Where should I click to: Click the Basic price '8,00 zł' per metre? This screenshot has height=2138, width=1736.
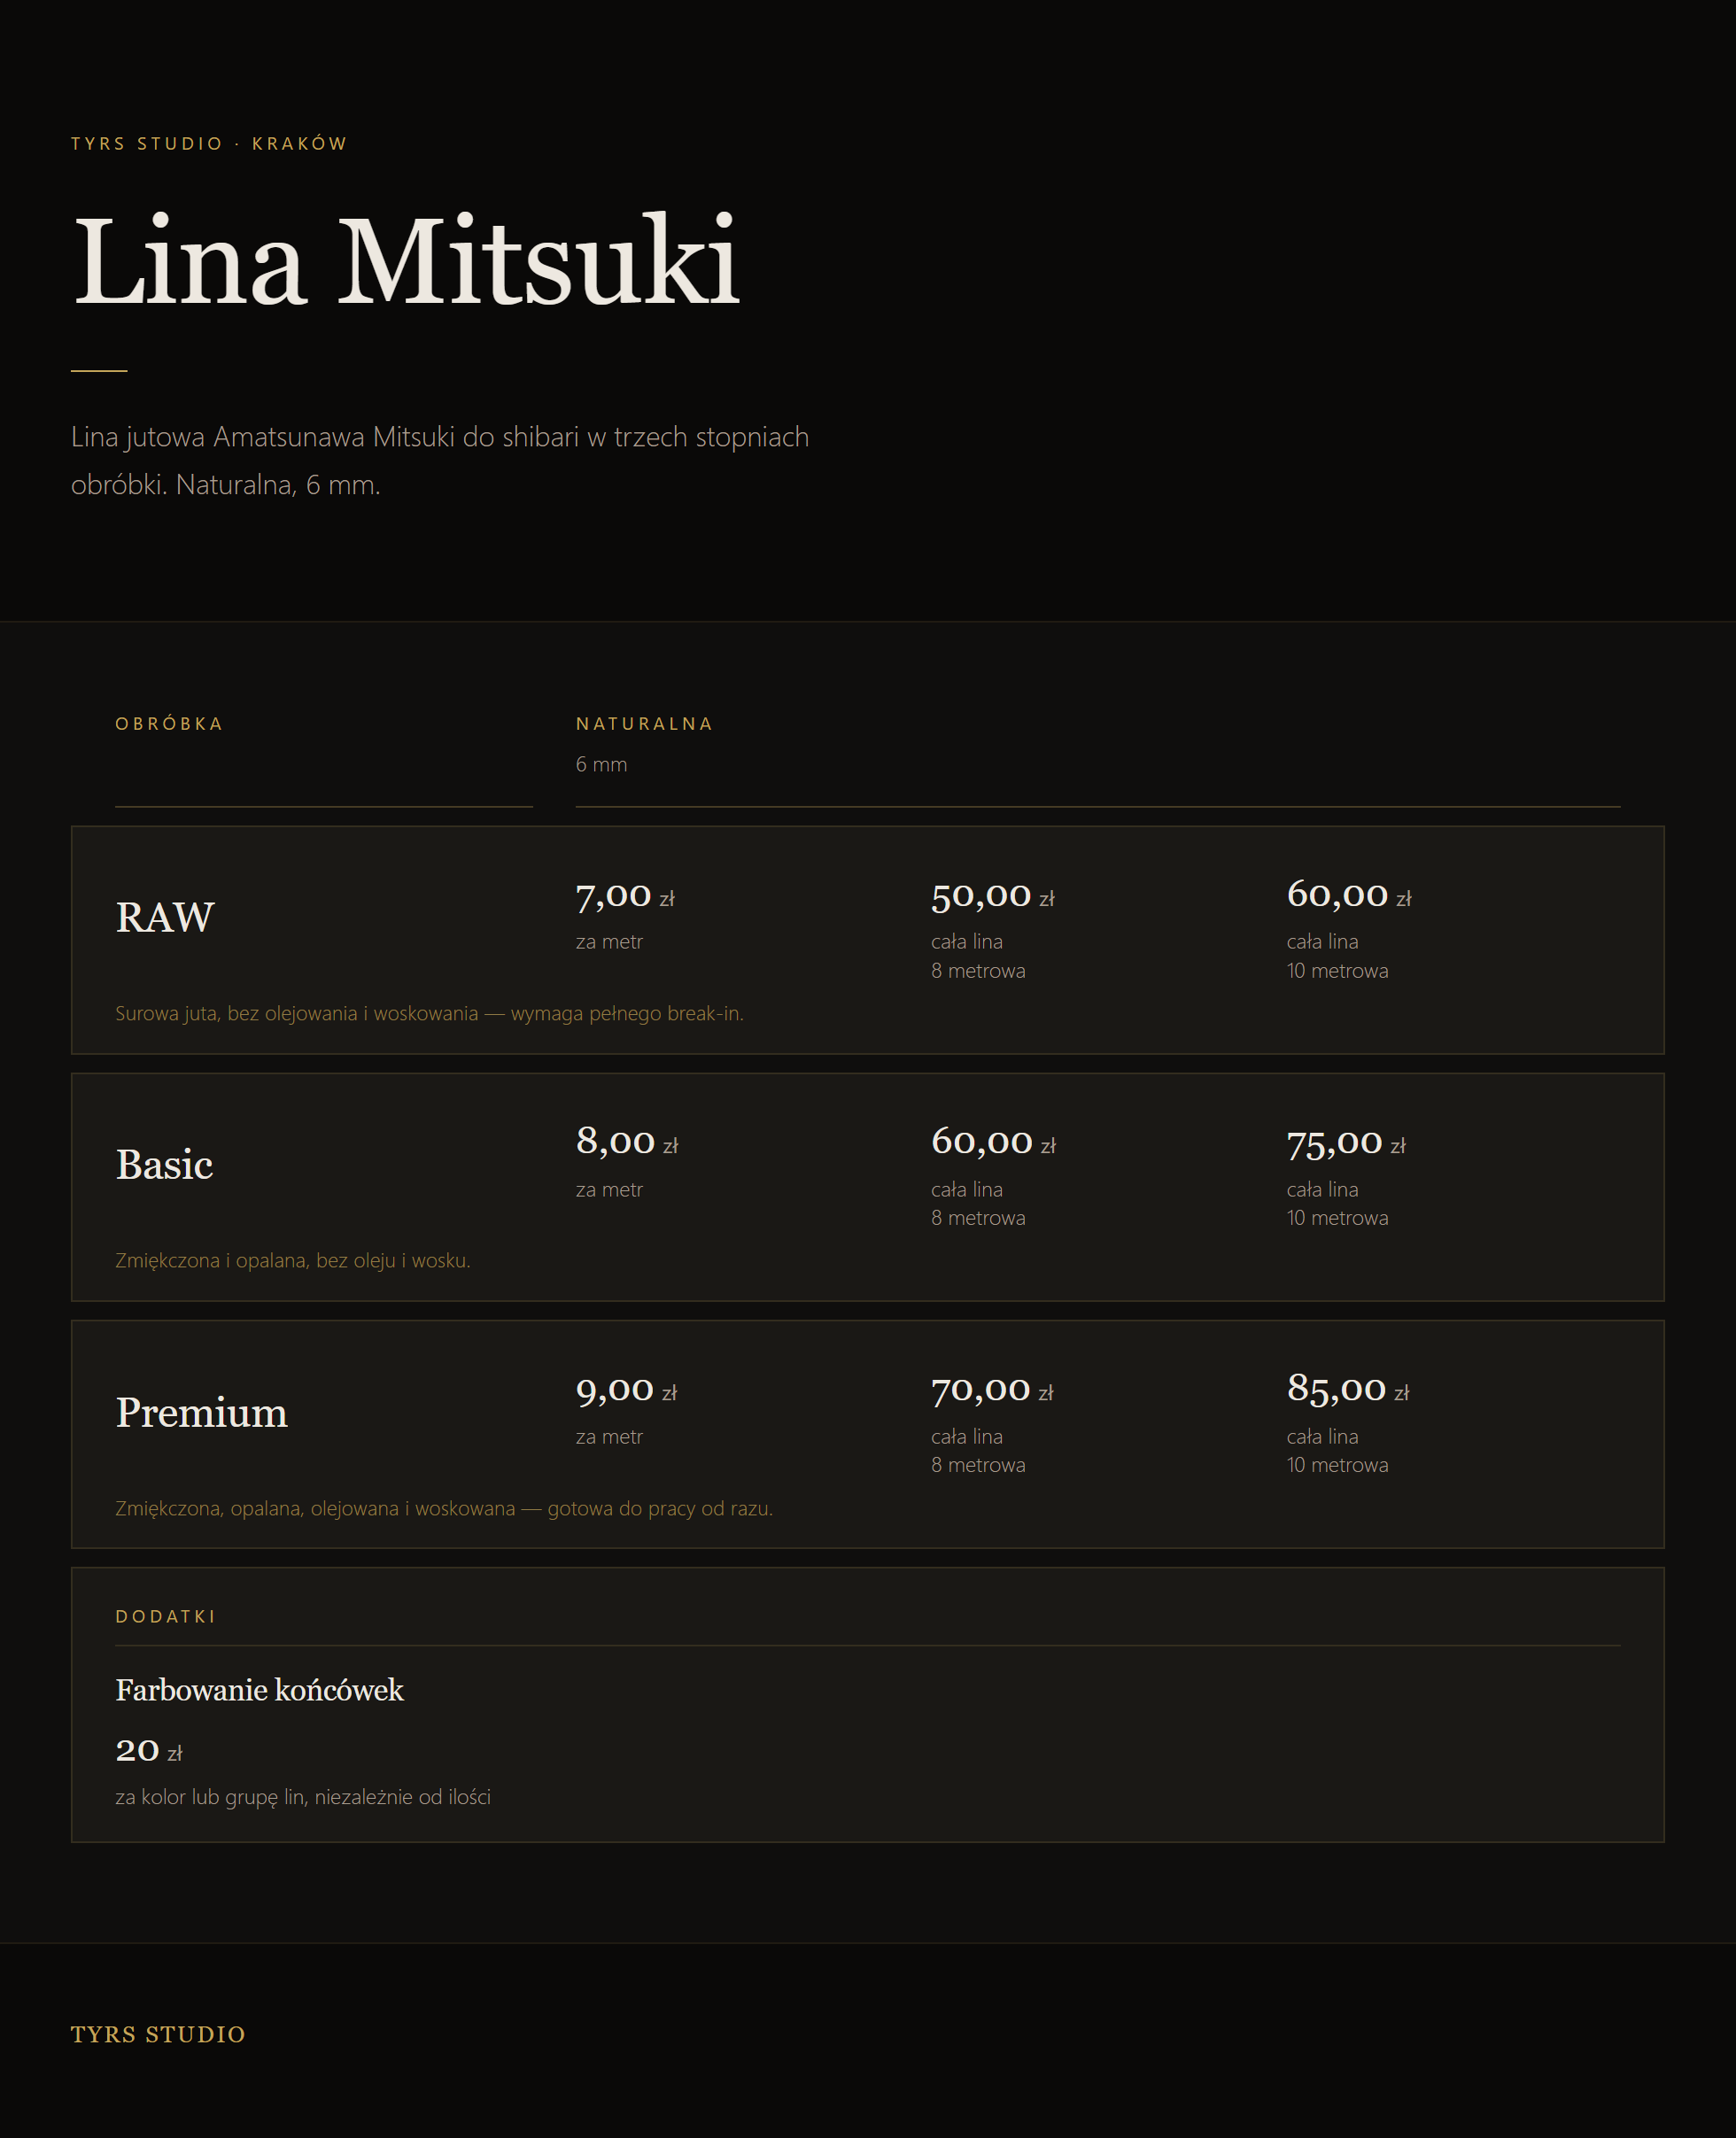tap(627, 1142)
